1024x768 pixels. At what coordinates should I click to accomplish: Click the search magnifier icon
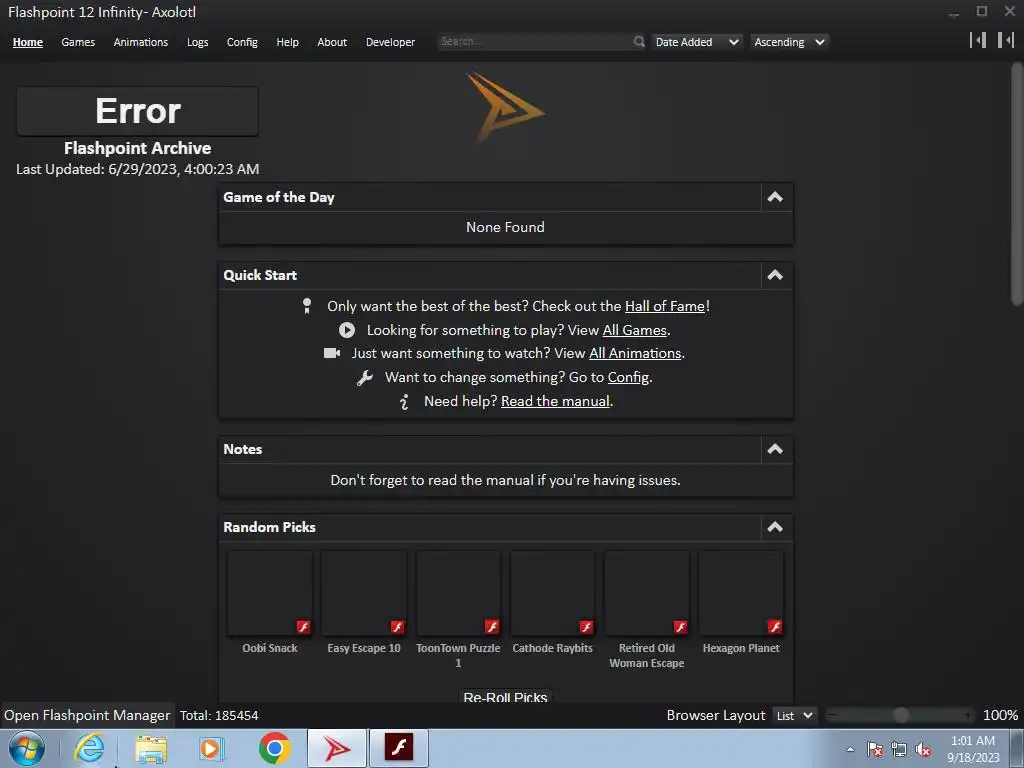click(x=639, y=42)
